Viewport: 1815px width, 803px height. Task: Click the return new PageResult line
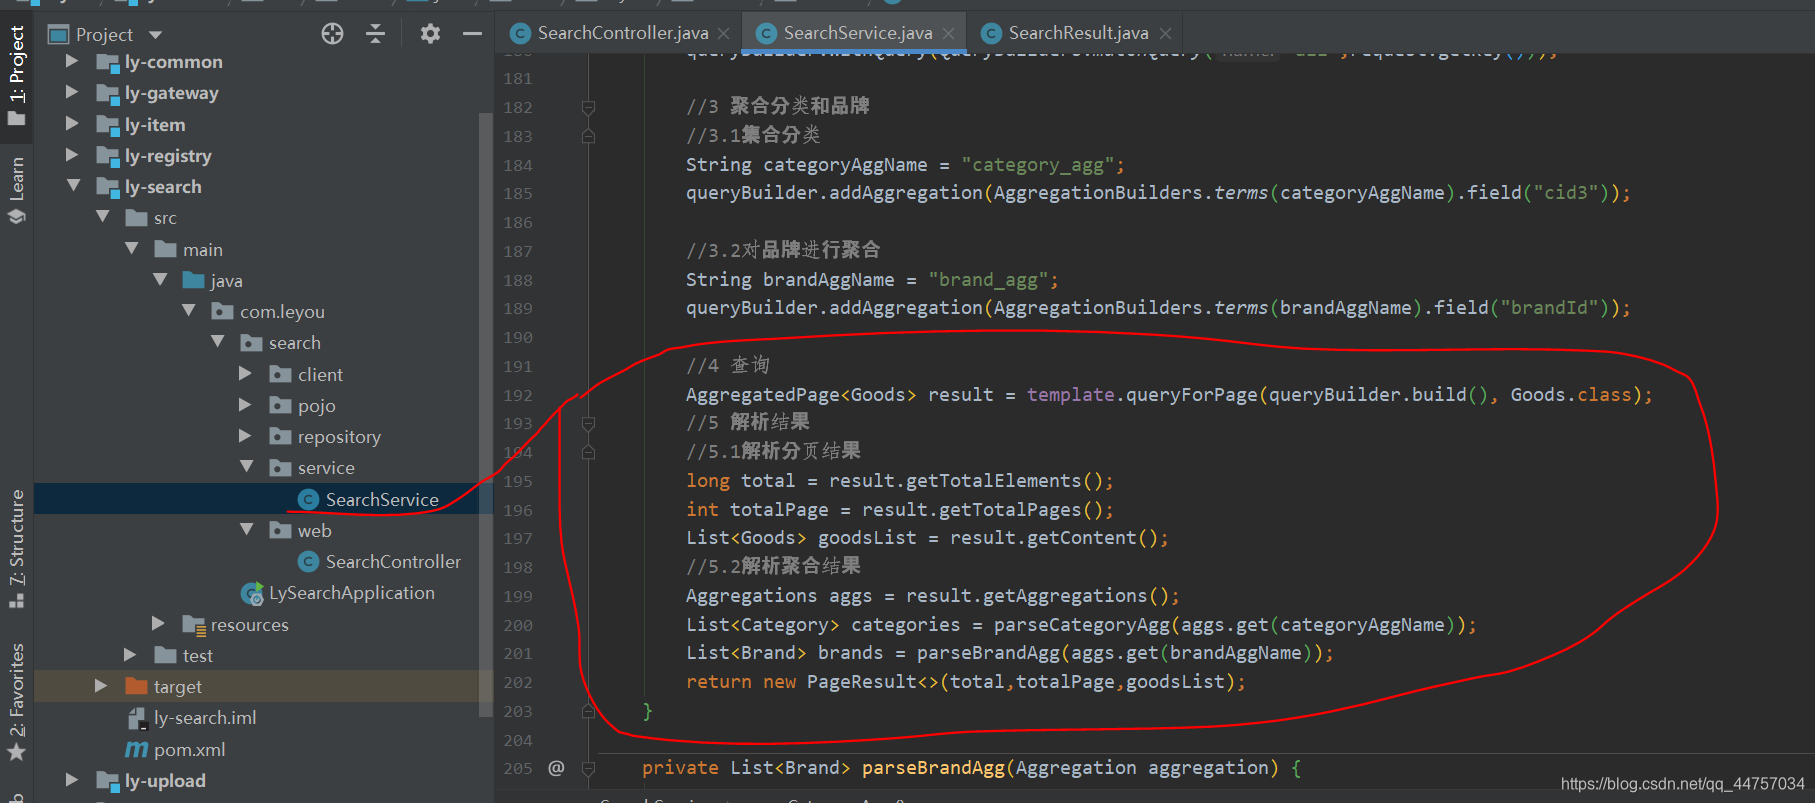[965, 682]
